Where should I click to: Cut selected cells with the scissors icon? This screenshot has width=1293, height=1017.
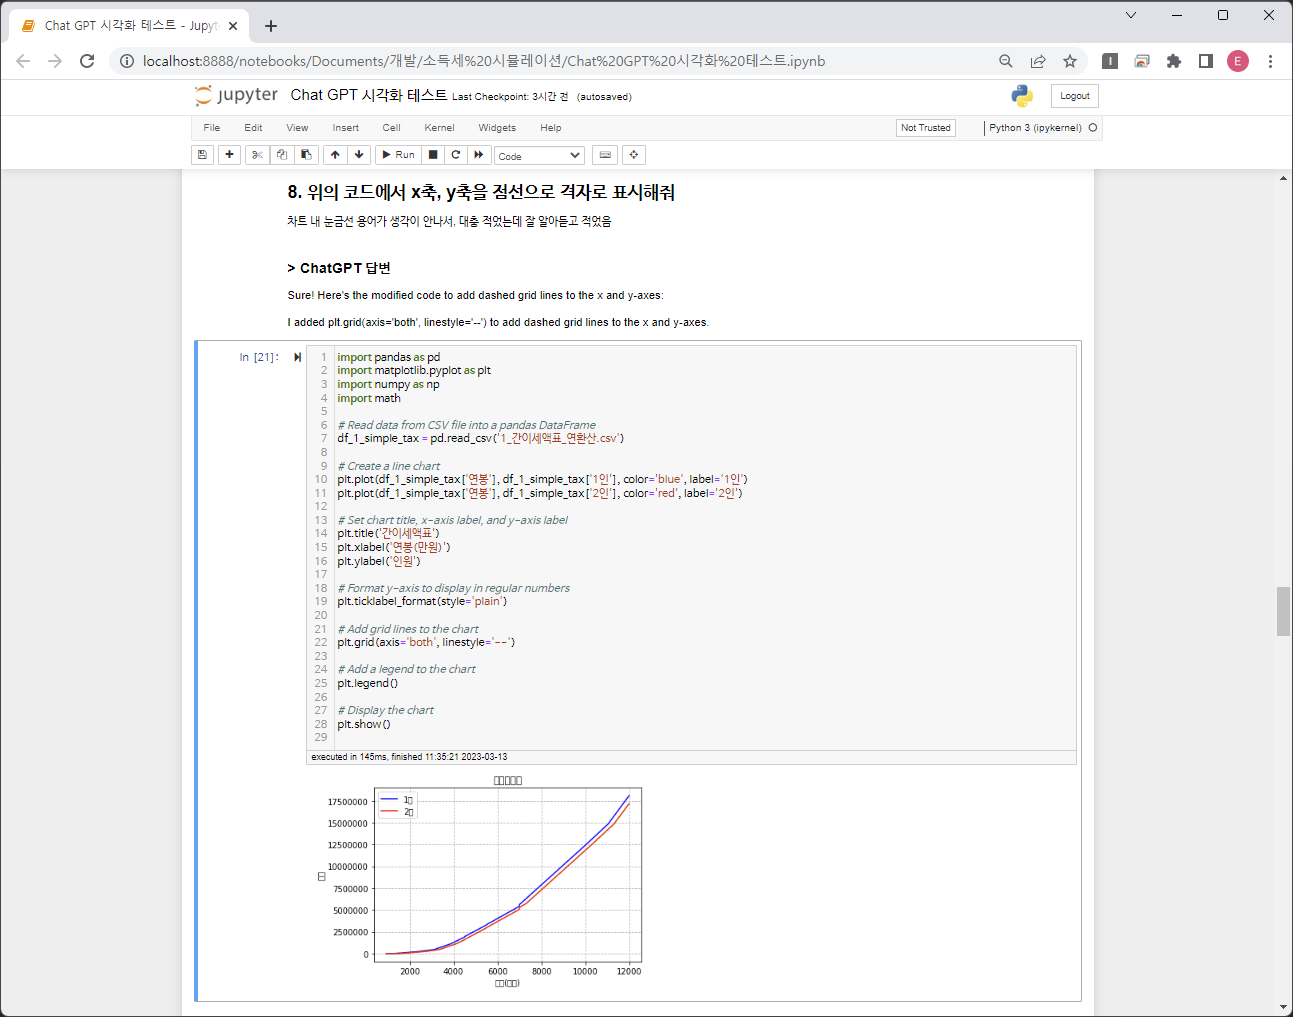pos(257,155)
